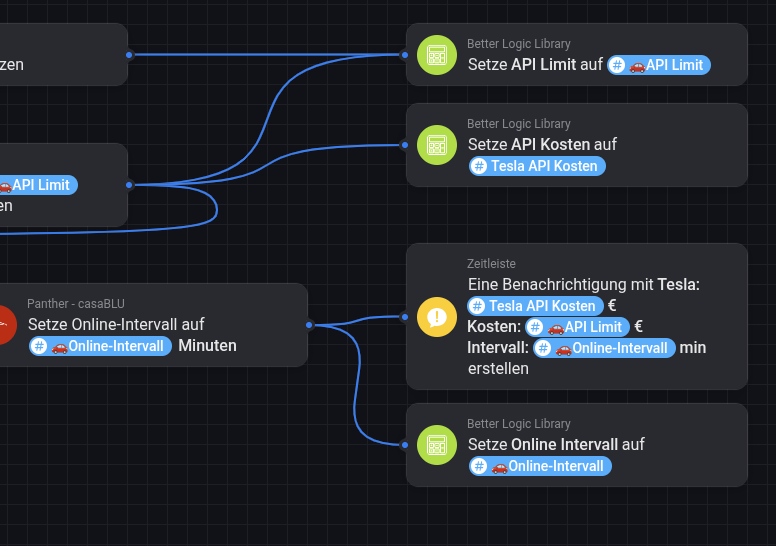Click calculator icon on Setze Online Intervall card
776x546 pixels.
[x=436, y=445]
